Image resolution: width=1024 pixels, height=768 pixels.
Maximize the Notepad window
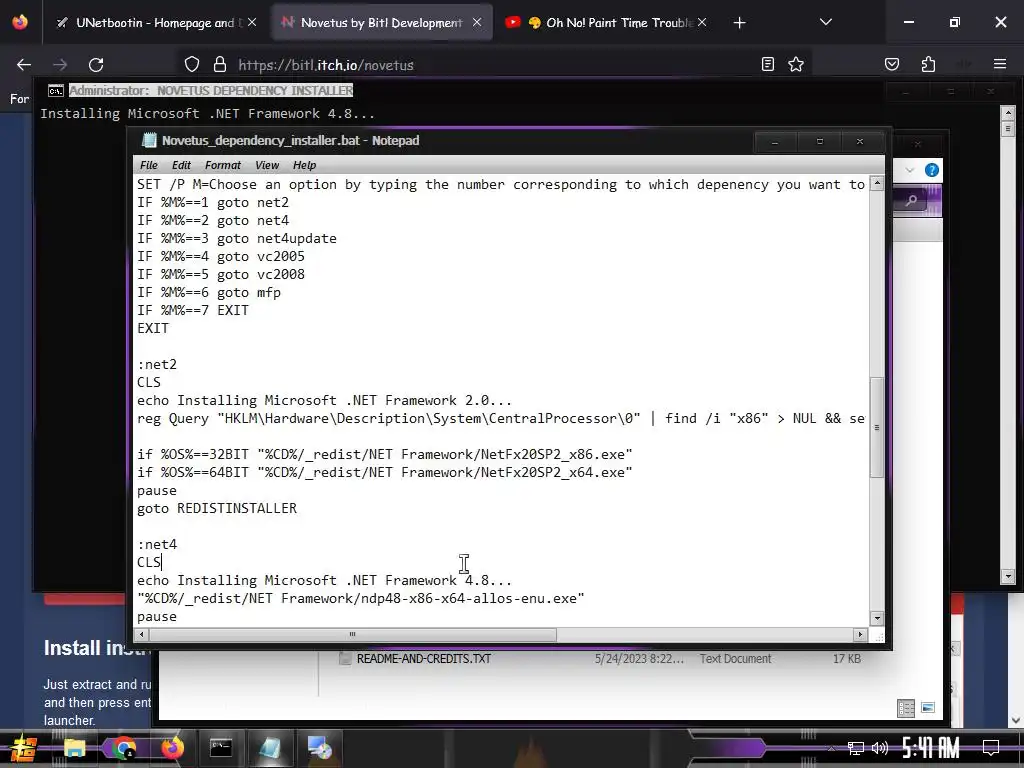click(820, 142)
